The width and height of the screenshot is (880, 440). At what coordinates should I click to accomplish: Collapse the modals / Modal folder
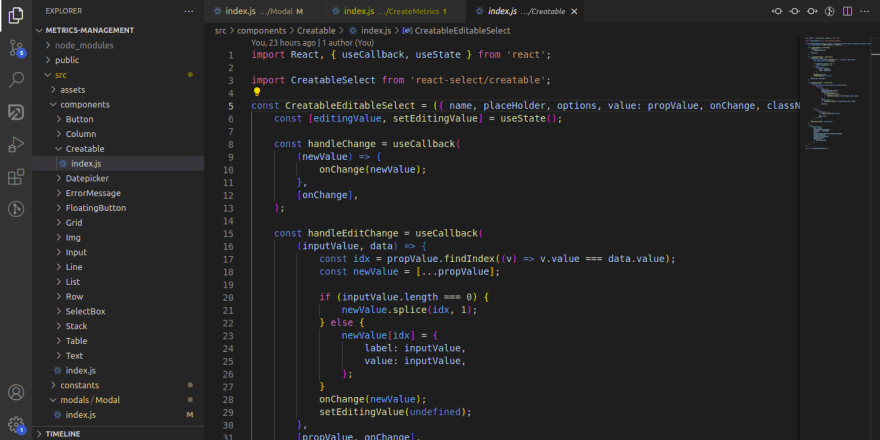[119, 400]
